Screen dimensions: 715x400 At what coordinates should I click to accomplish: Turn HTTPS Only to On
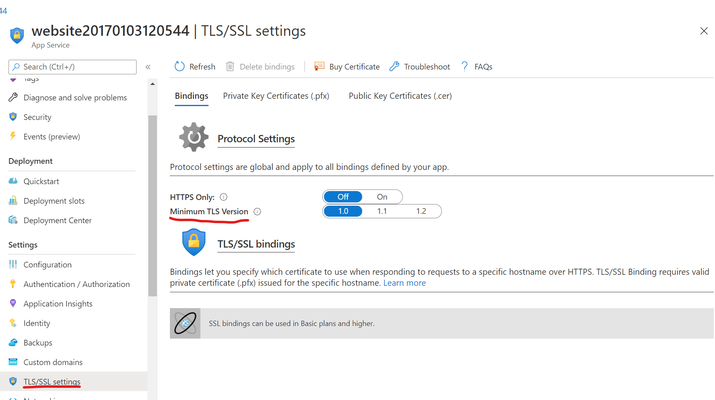click(382, 197)
